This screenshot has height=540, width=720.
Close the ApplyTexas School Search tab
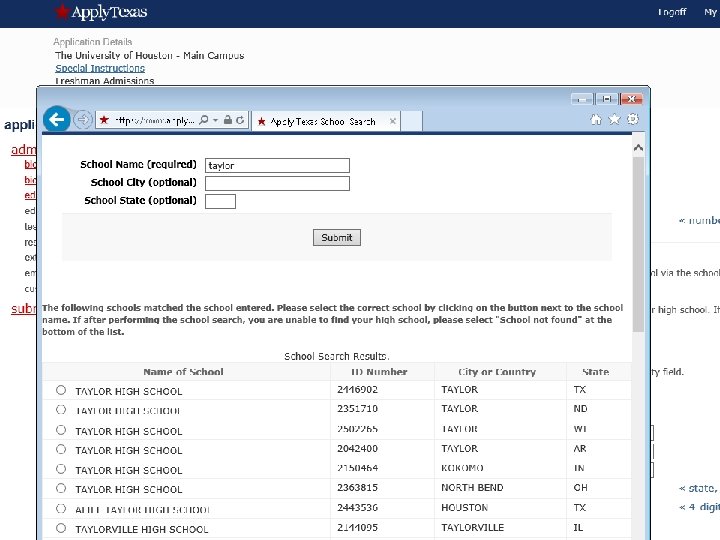[393, 121]
